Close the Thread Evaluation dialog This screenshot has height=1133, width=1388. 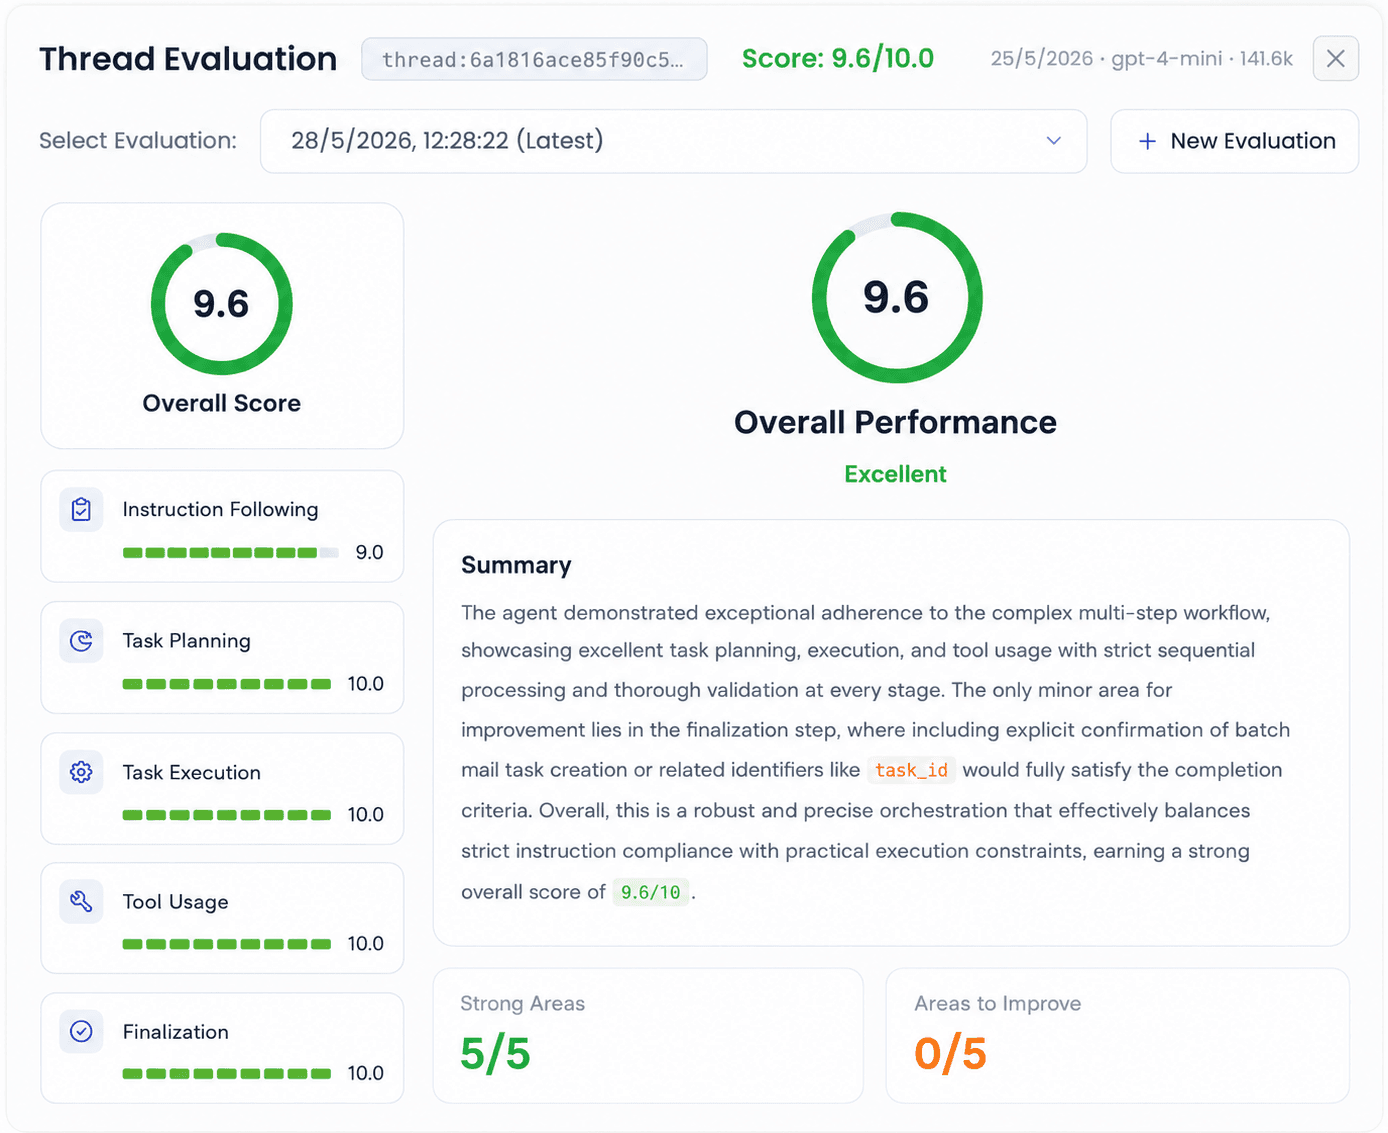pyautogui.click(x=1335, y=59)
